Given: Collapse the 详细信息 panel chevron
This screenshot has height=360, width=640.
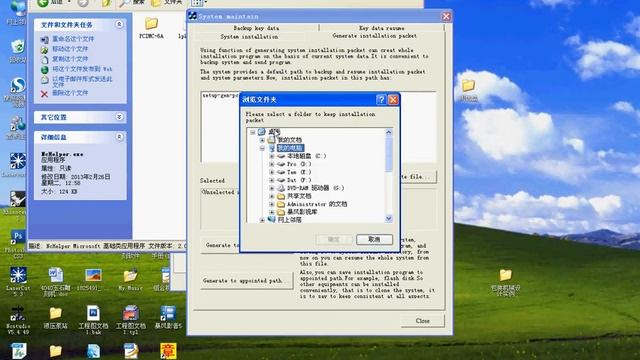Looking at the screenshot, I should pos(119,137).
